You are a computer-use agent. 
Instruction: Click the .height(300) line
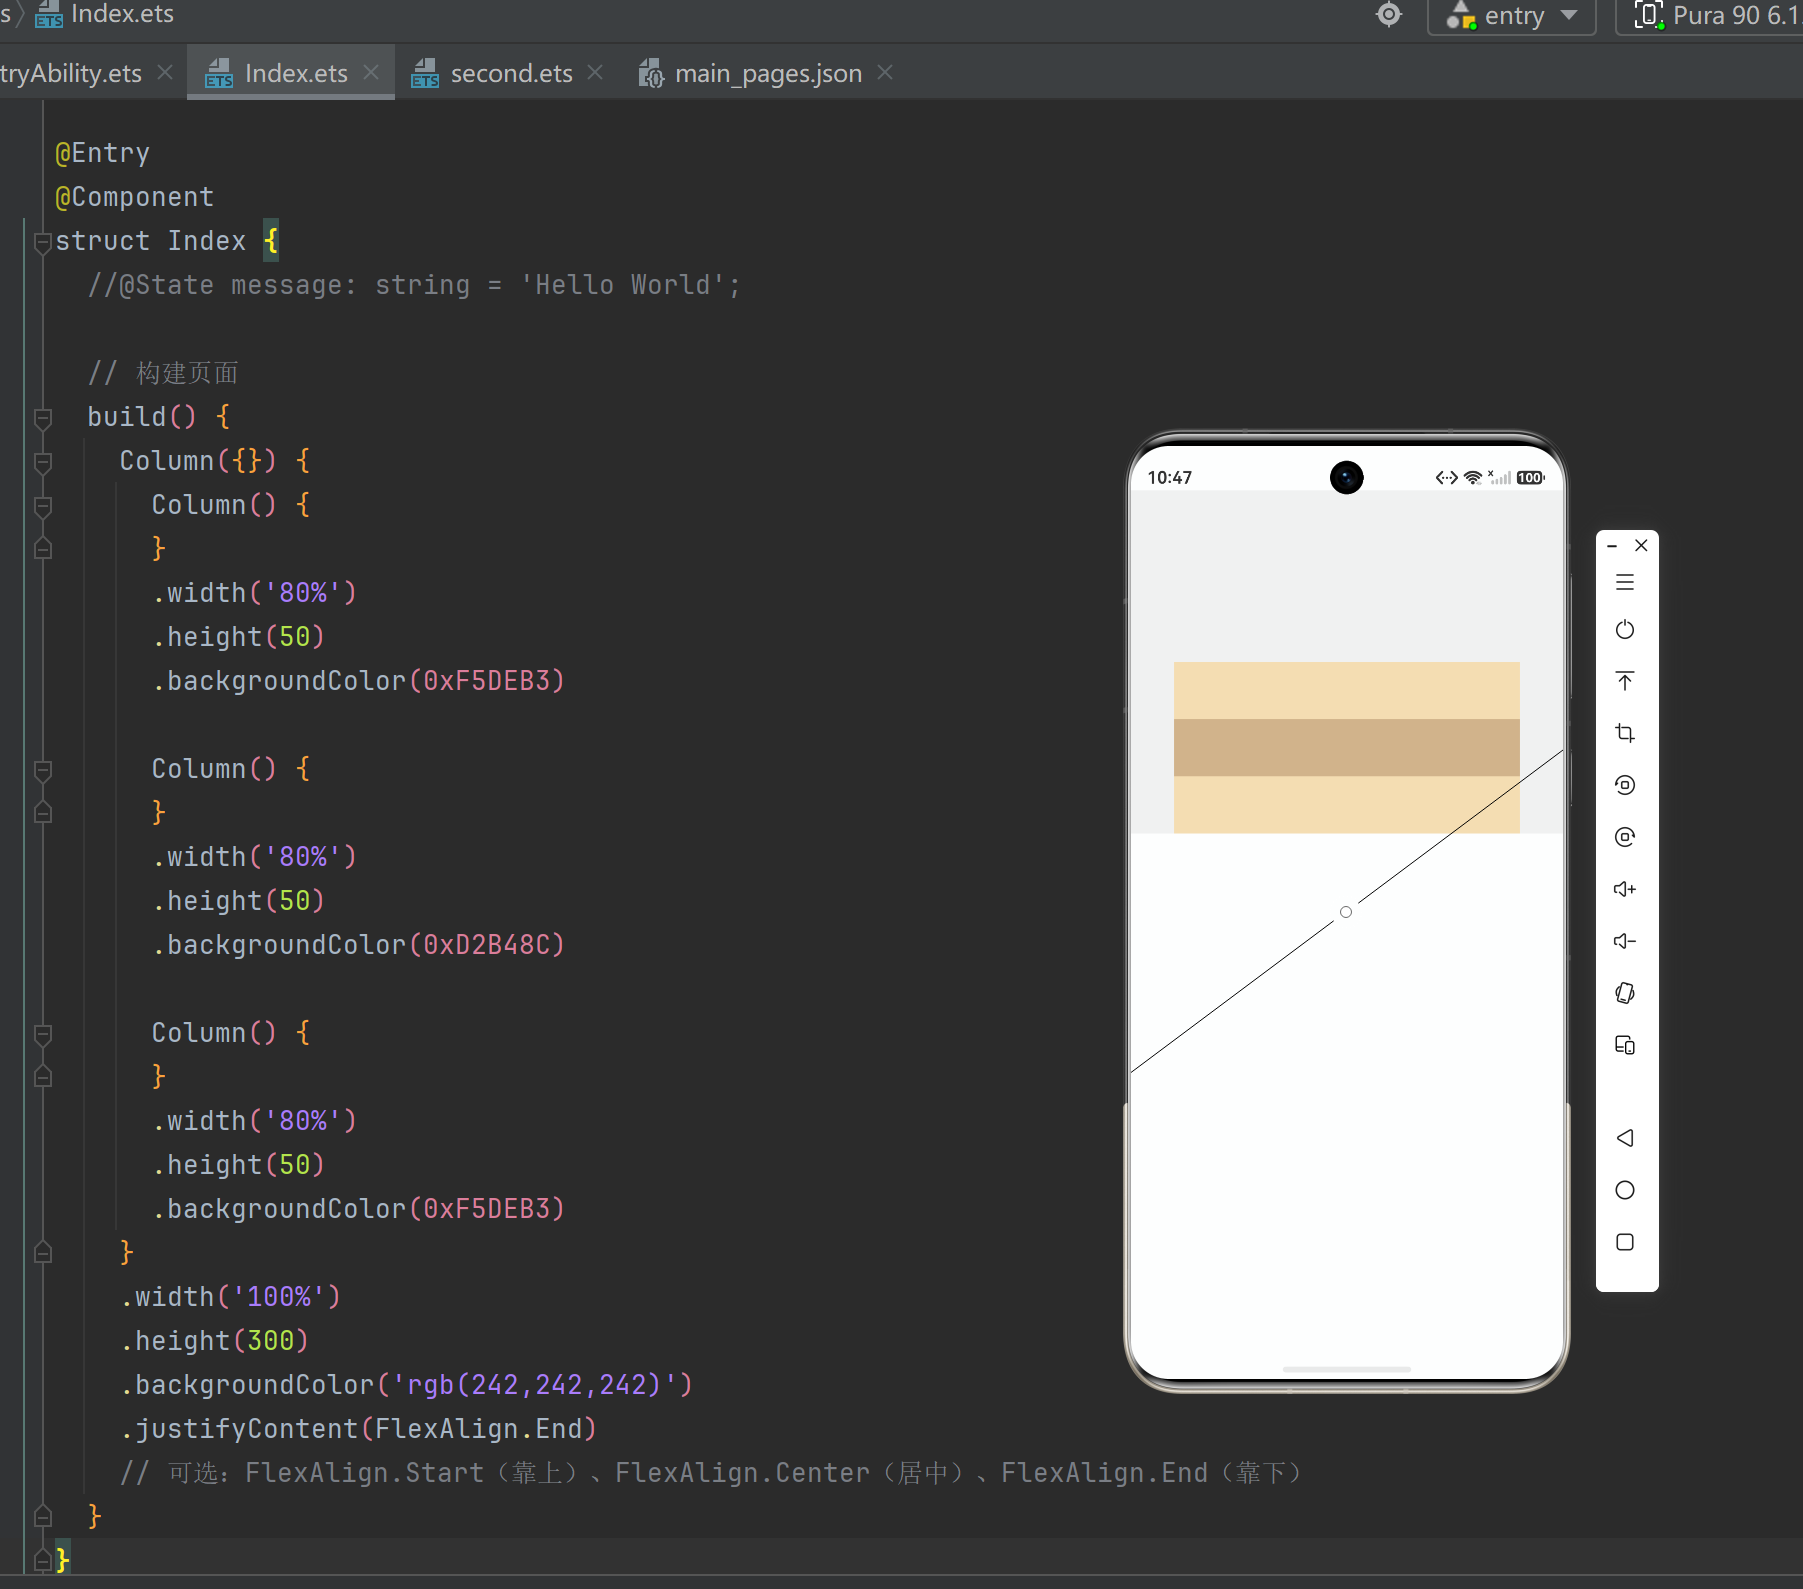tap(214, 1341)
